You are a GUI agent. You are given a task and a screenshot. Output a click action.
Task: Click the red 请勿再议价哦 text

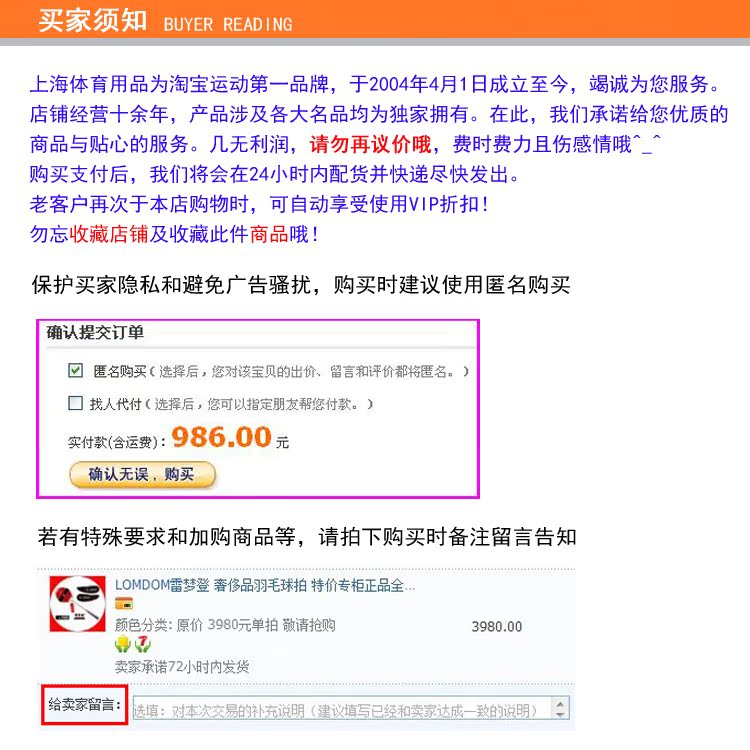tap(370, 144)
